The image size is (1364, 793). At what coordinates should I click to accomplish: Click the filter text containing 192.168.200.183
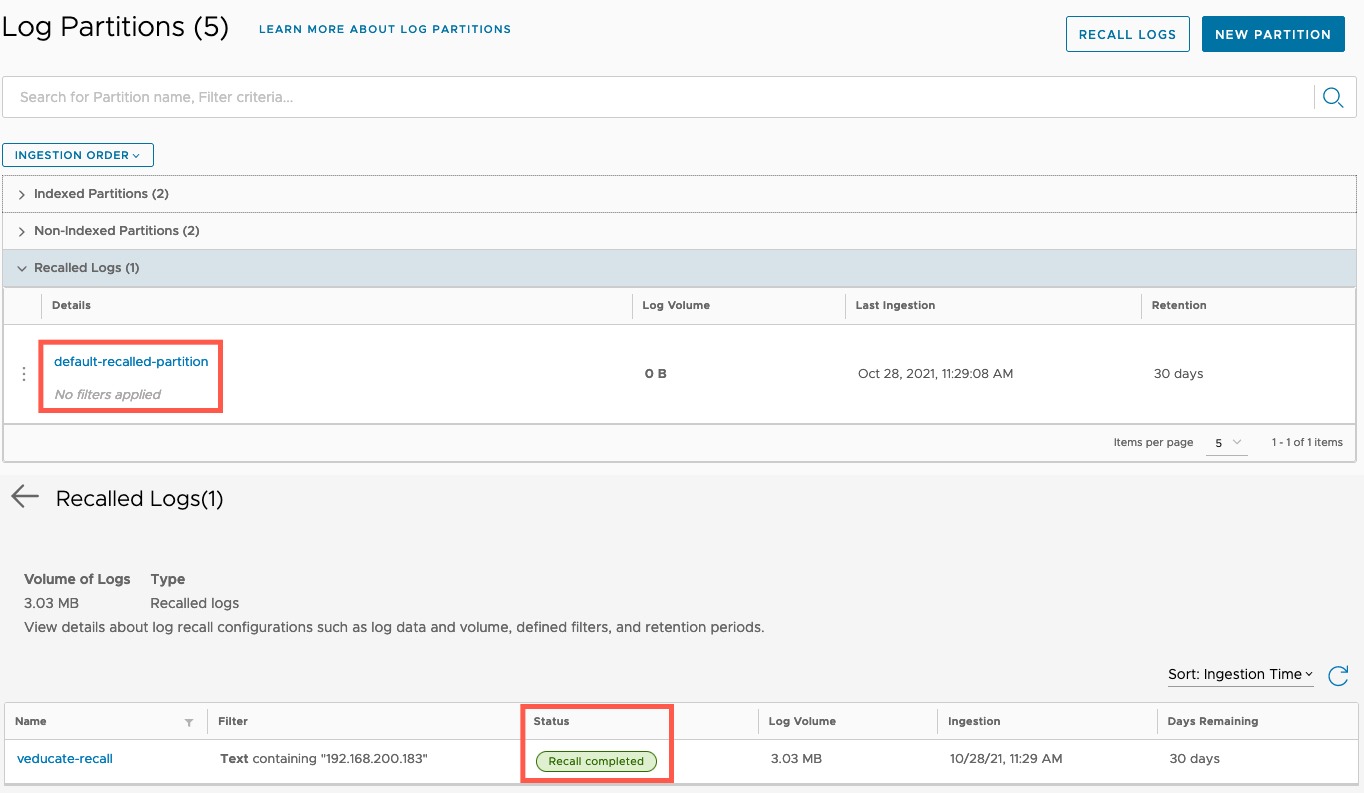pos(324,759)
